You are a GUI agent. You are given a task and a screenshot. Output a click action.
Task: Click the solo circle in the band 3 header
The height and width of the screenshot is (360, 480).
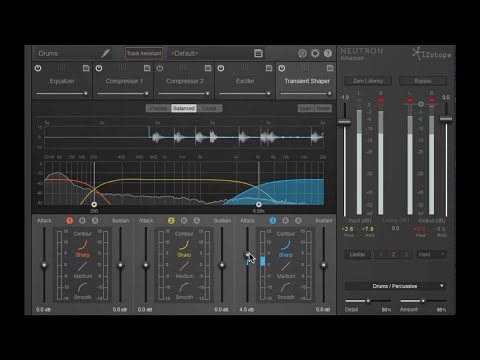(298, 221)
